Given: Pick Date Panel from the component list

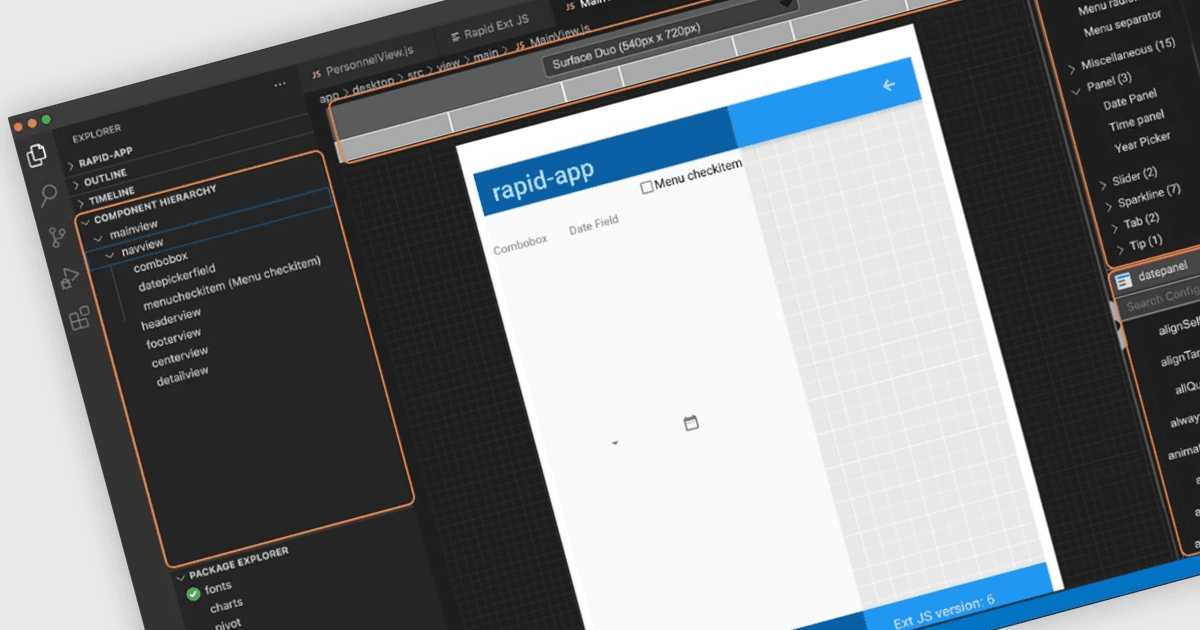Looking at the screenshot, I should 1130,99.
